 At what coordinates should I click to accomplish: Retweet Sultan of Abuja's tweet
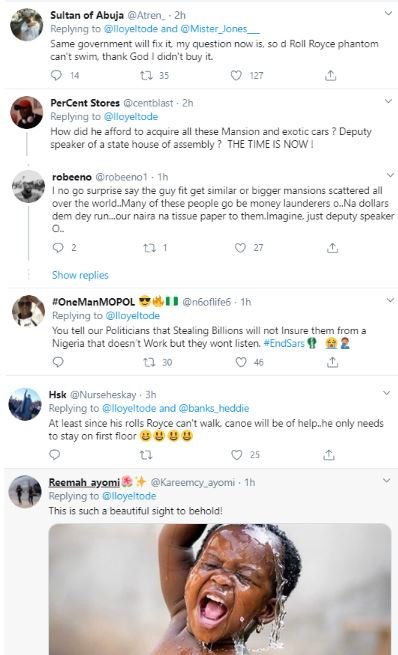click(x=146, y=75)
